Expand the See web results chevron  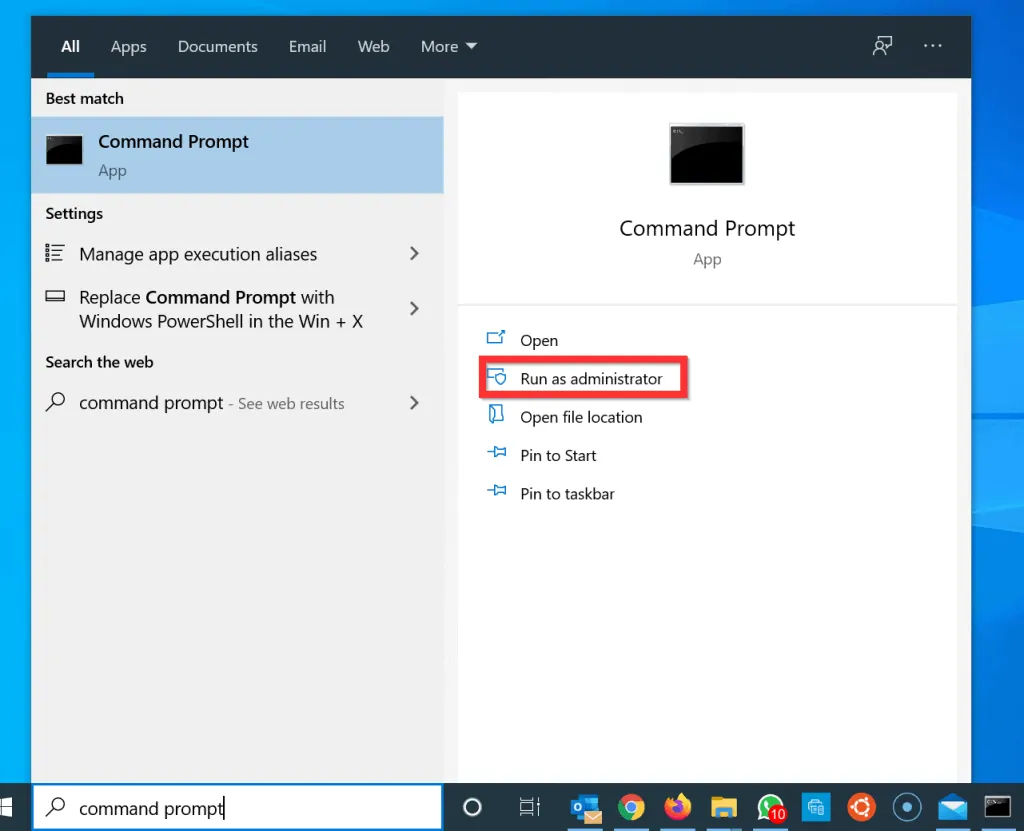point(414,403)
